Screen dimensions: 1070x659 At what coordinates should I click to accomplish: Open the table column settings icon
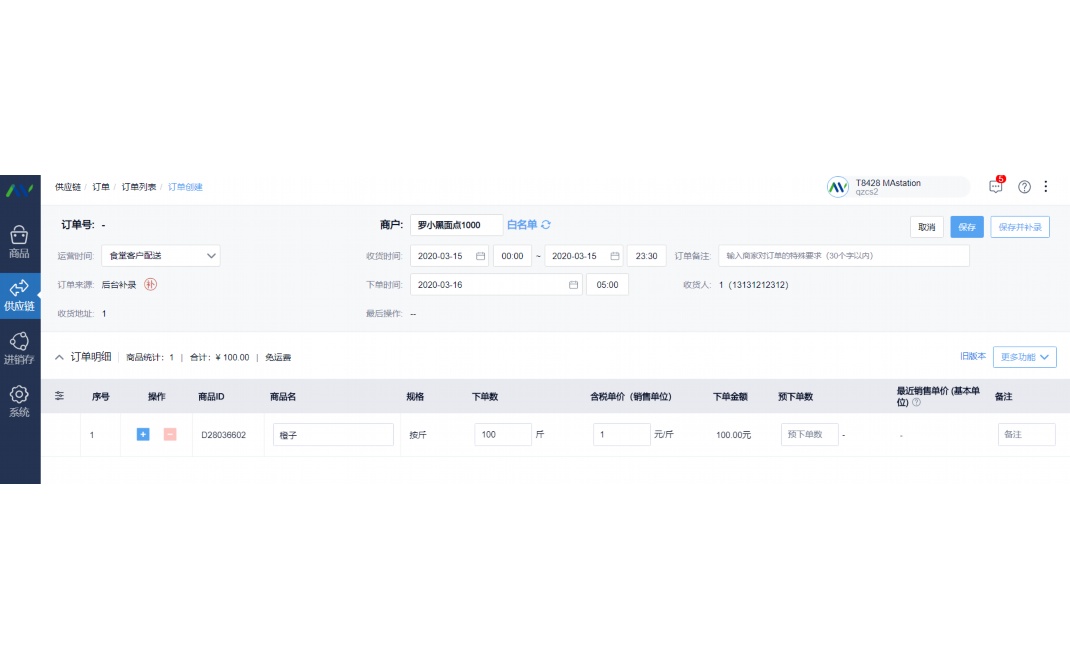[x=60, y=396]
